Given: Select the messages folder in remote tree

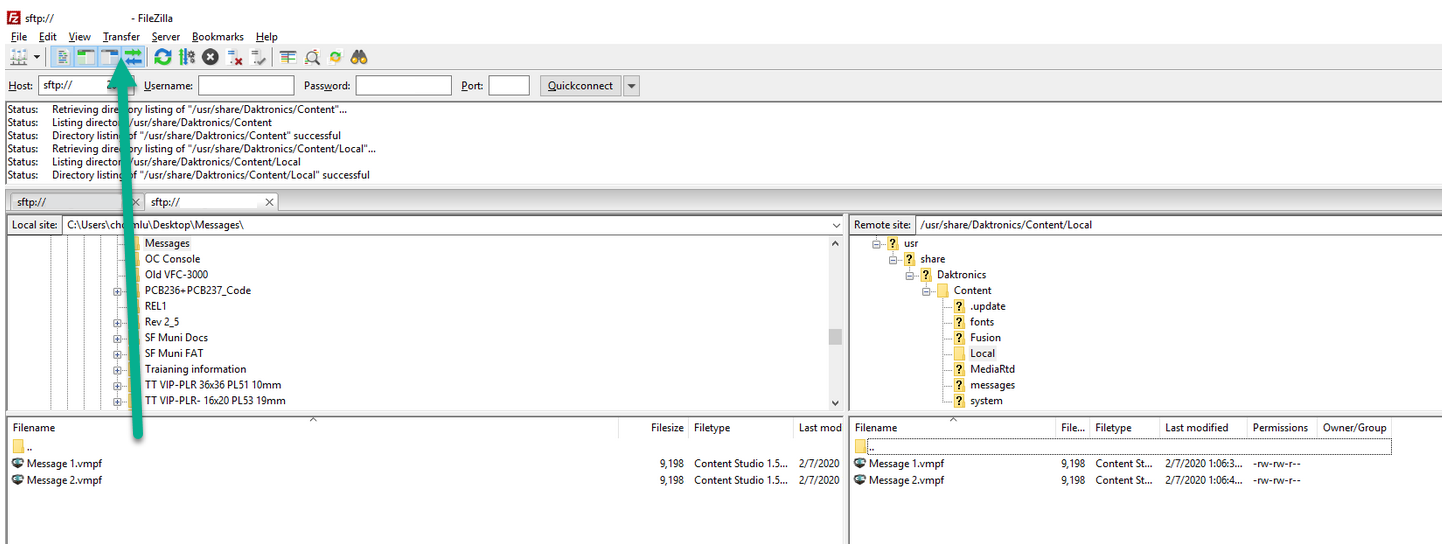Looking at the screenshot, I should tap(991, 385).
